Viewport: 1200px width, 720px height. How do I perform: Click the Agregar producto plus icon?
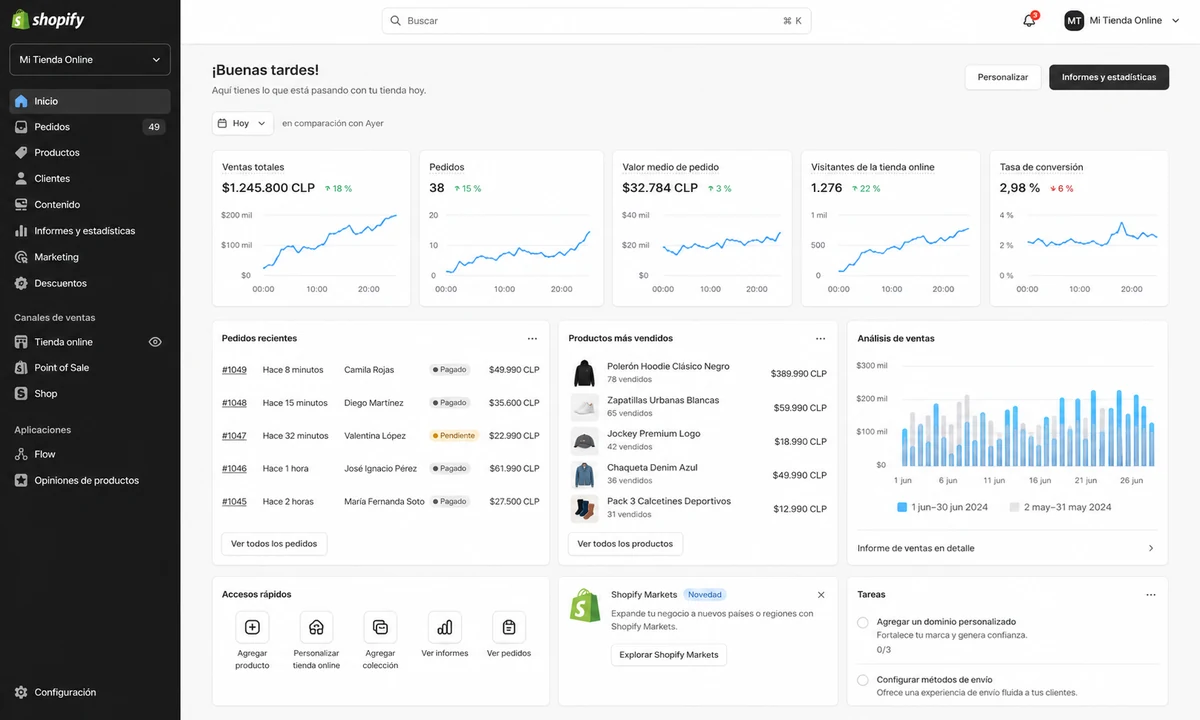point(252,627)
